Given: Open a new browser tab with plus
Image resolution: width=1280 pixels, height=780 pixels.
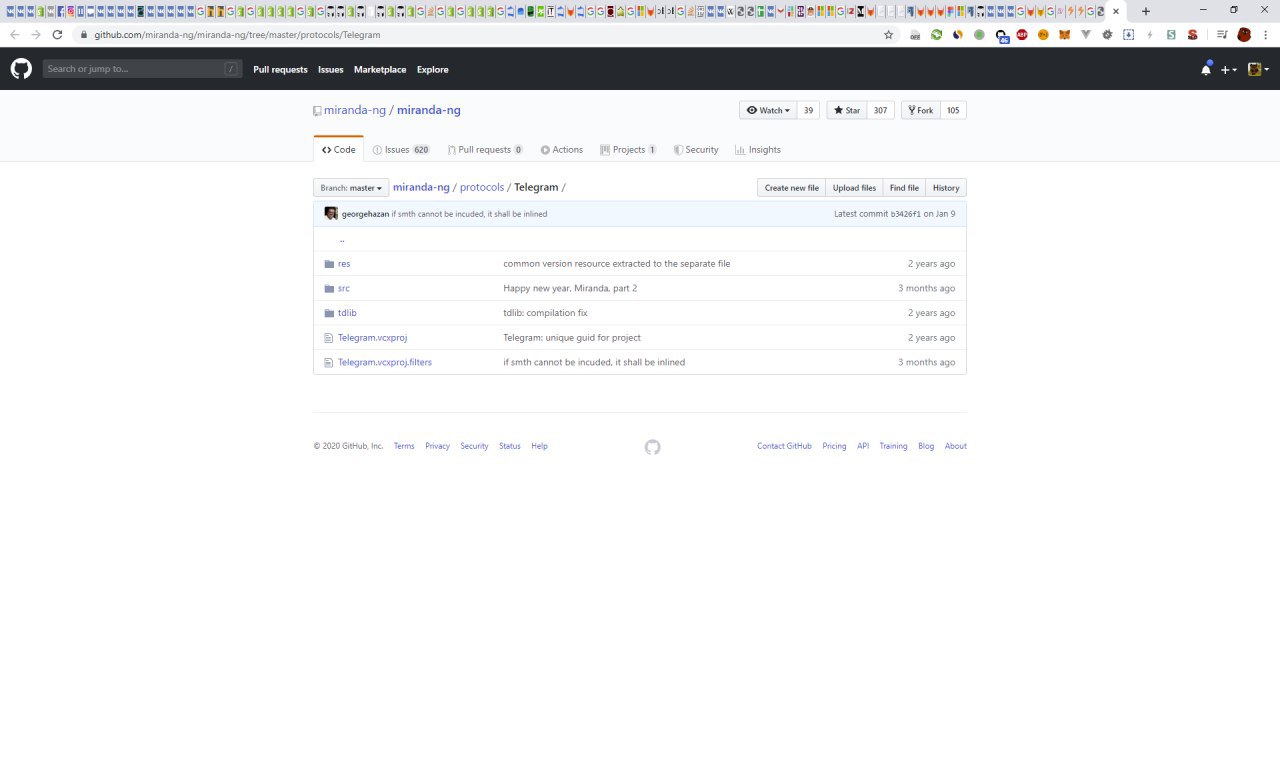Looking at the screenshot, I should tap(1146, 11).
